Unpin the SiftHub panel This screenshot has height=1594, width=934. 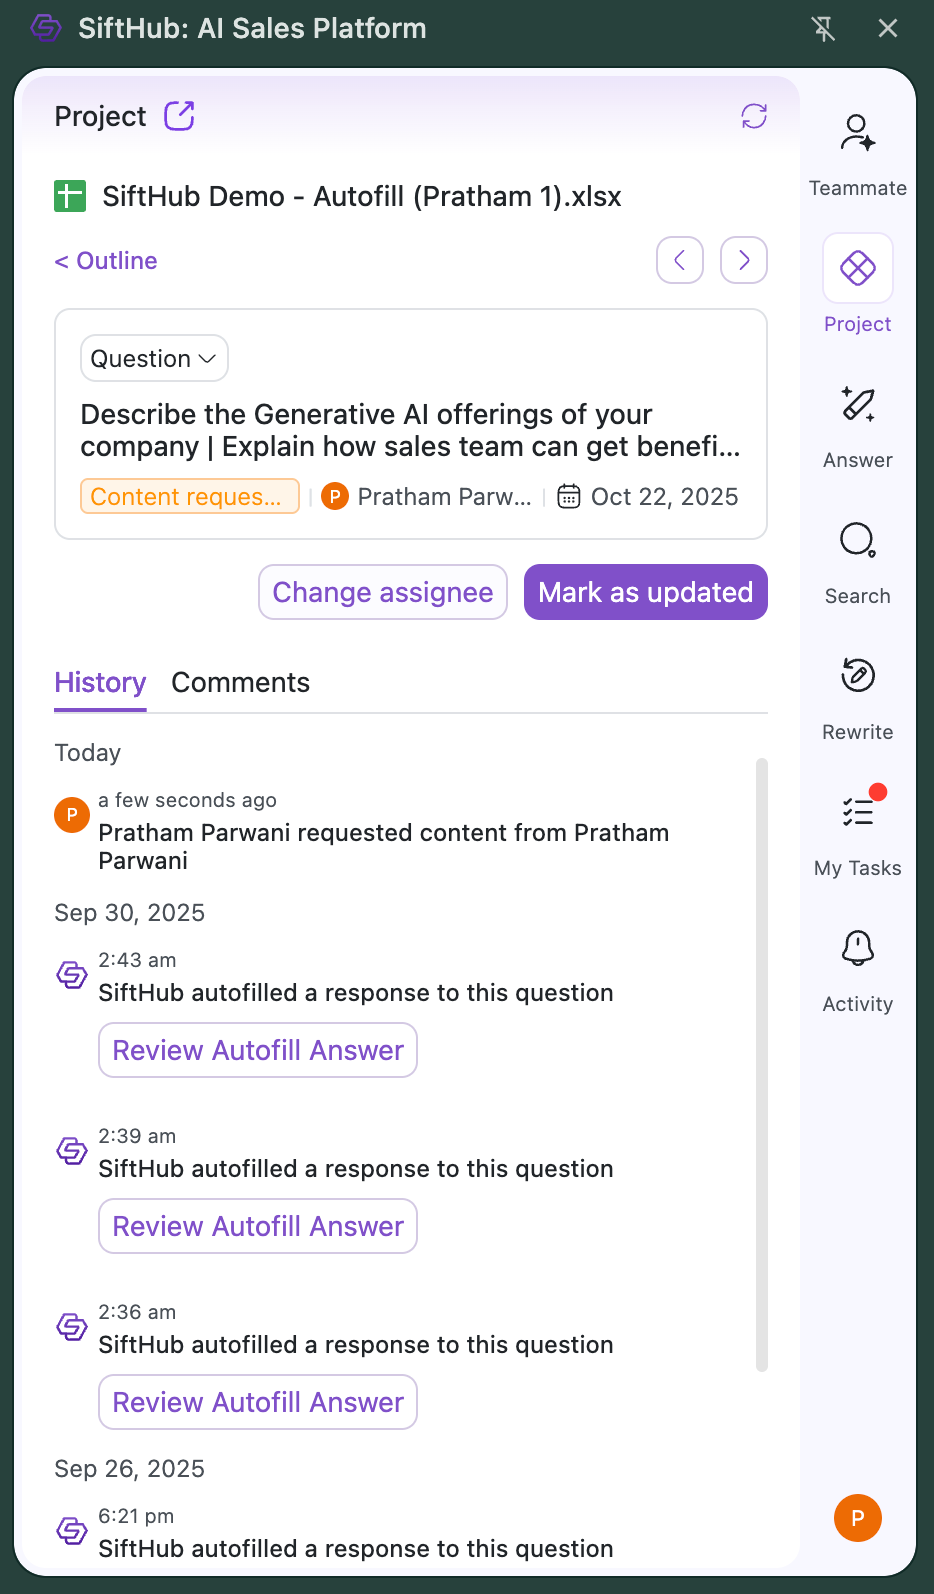(x=823, y=29)
